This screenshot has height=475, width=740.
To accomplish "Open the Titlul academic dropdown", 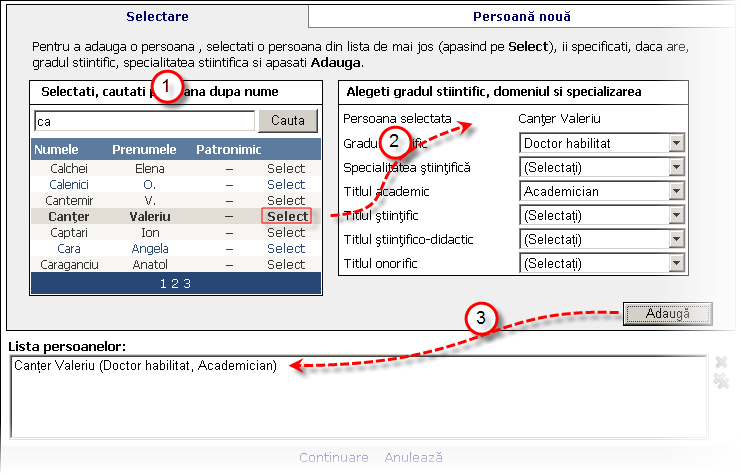I will coord(677,191).
